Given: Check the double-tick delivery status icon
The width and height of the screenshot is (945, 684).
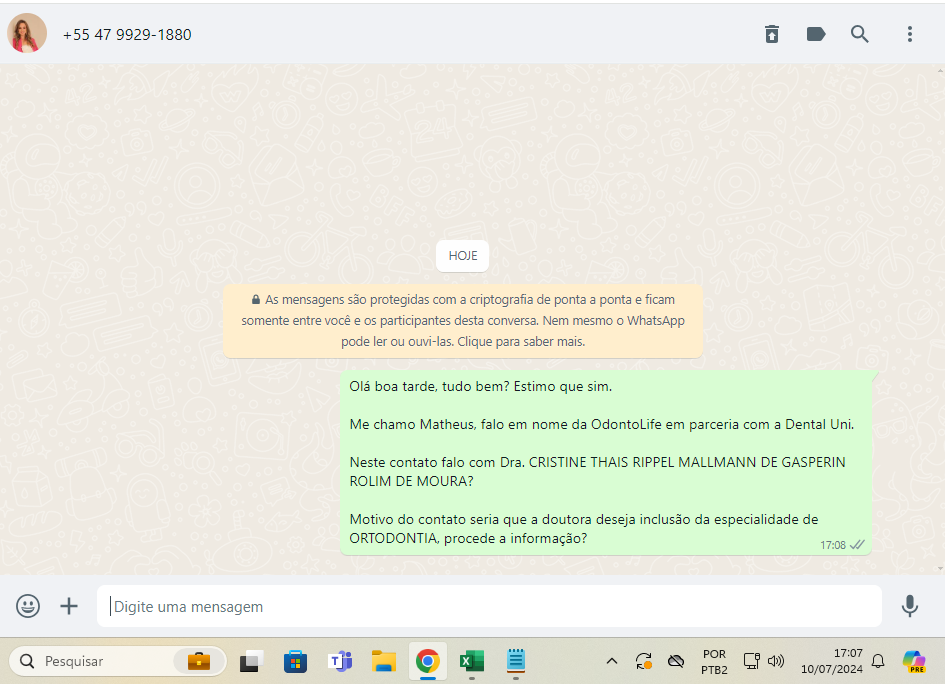Looking at the screenshot, I should pos(857,545).
